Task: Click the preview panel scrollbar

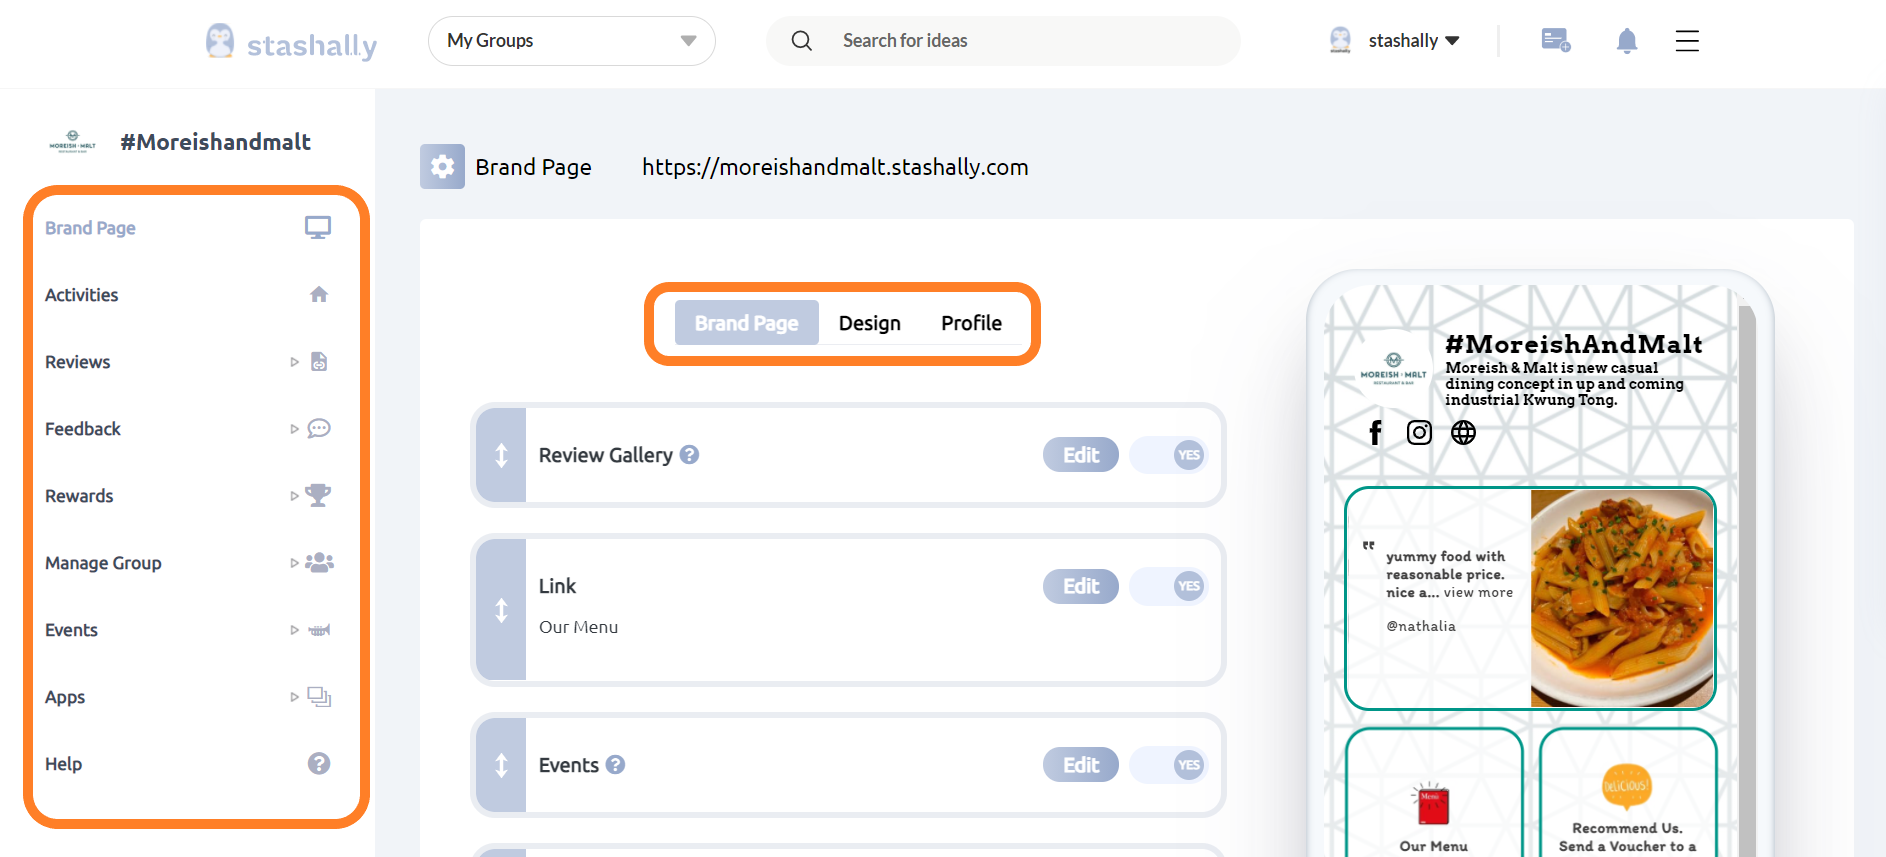Action: (x=1747, y=580)
